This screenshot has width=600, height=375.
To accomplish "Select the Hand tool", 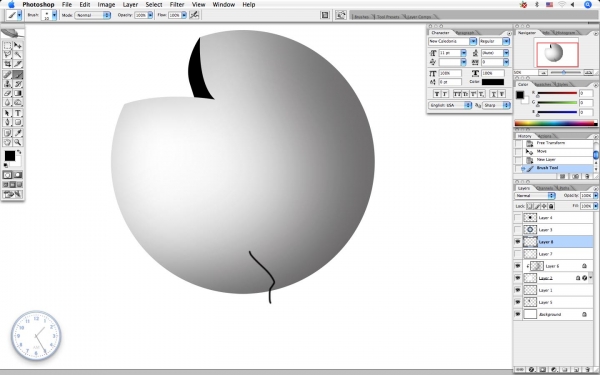I will click(x=7, y=142).
